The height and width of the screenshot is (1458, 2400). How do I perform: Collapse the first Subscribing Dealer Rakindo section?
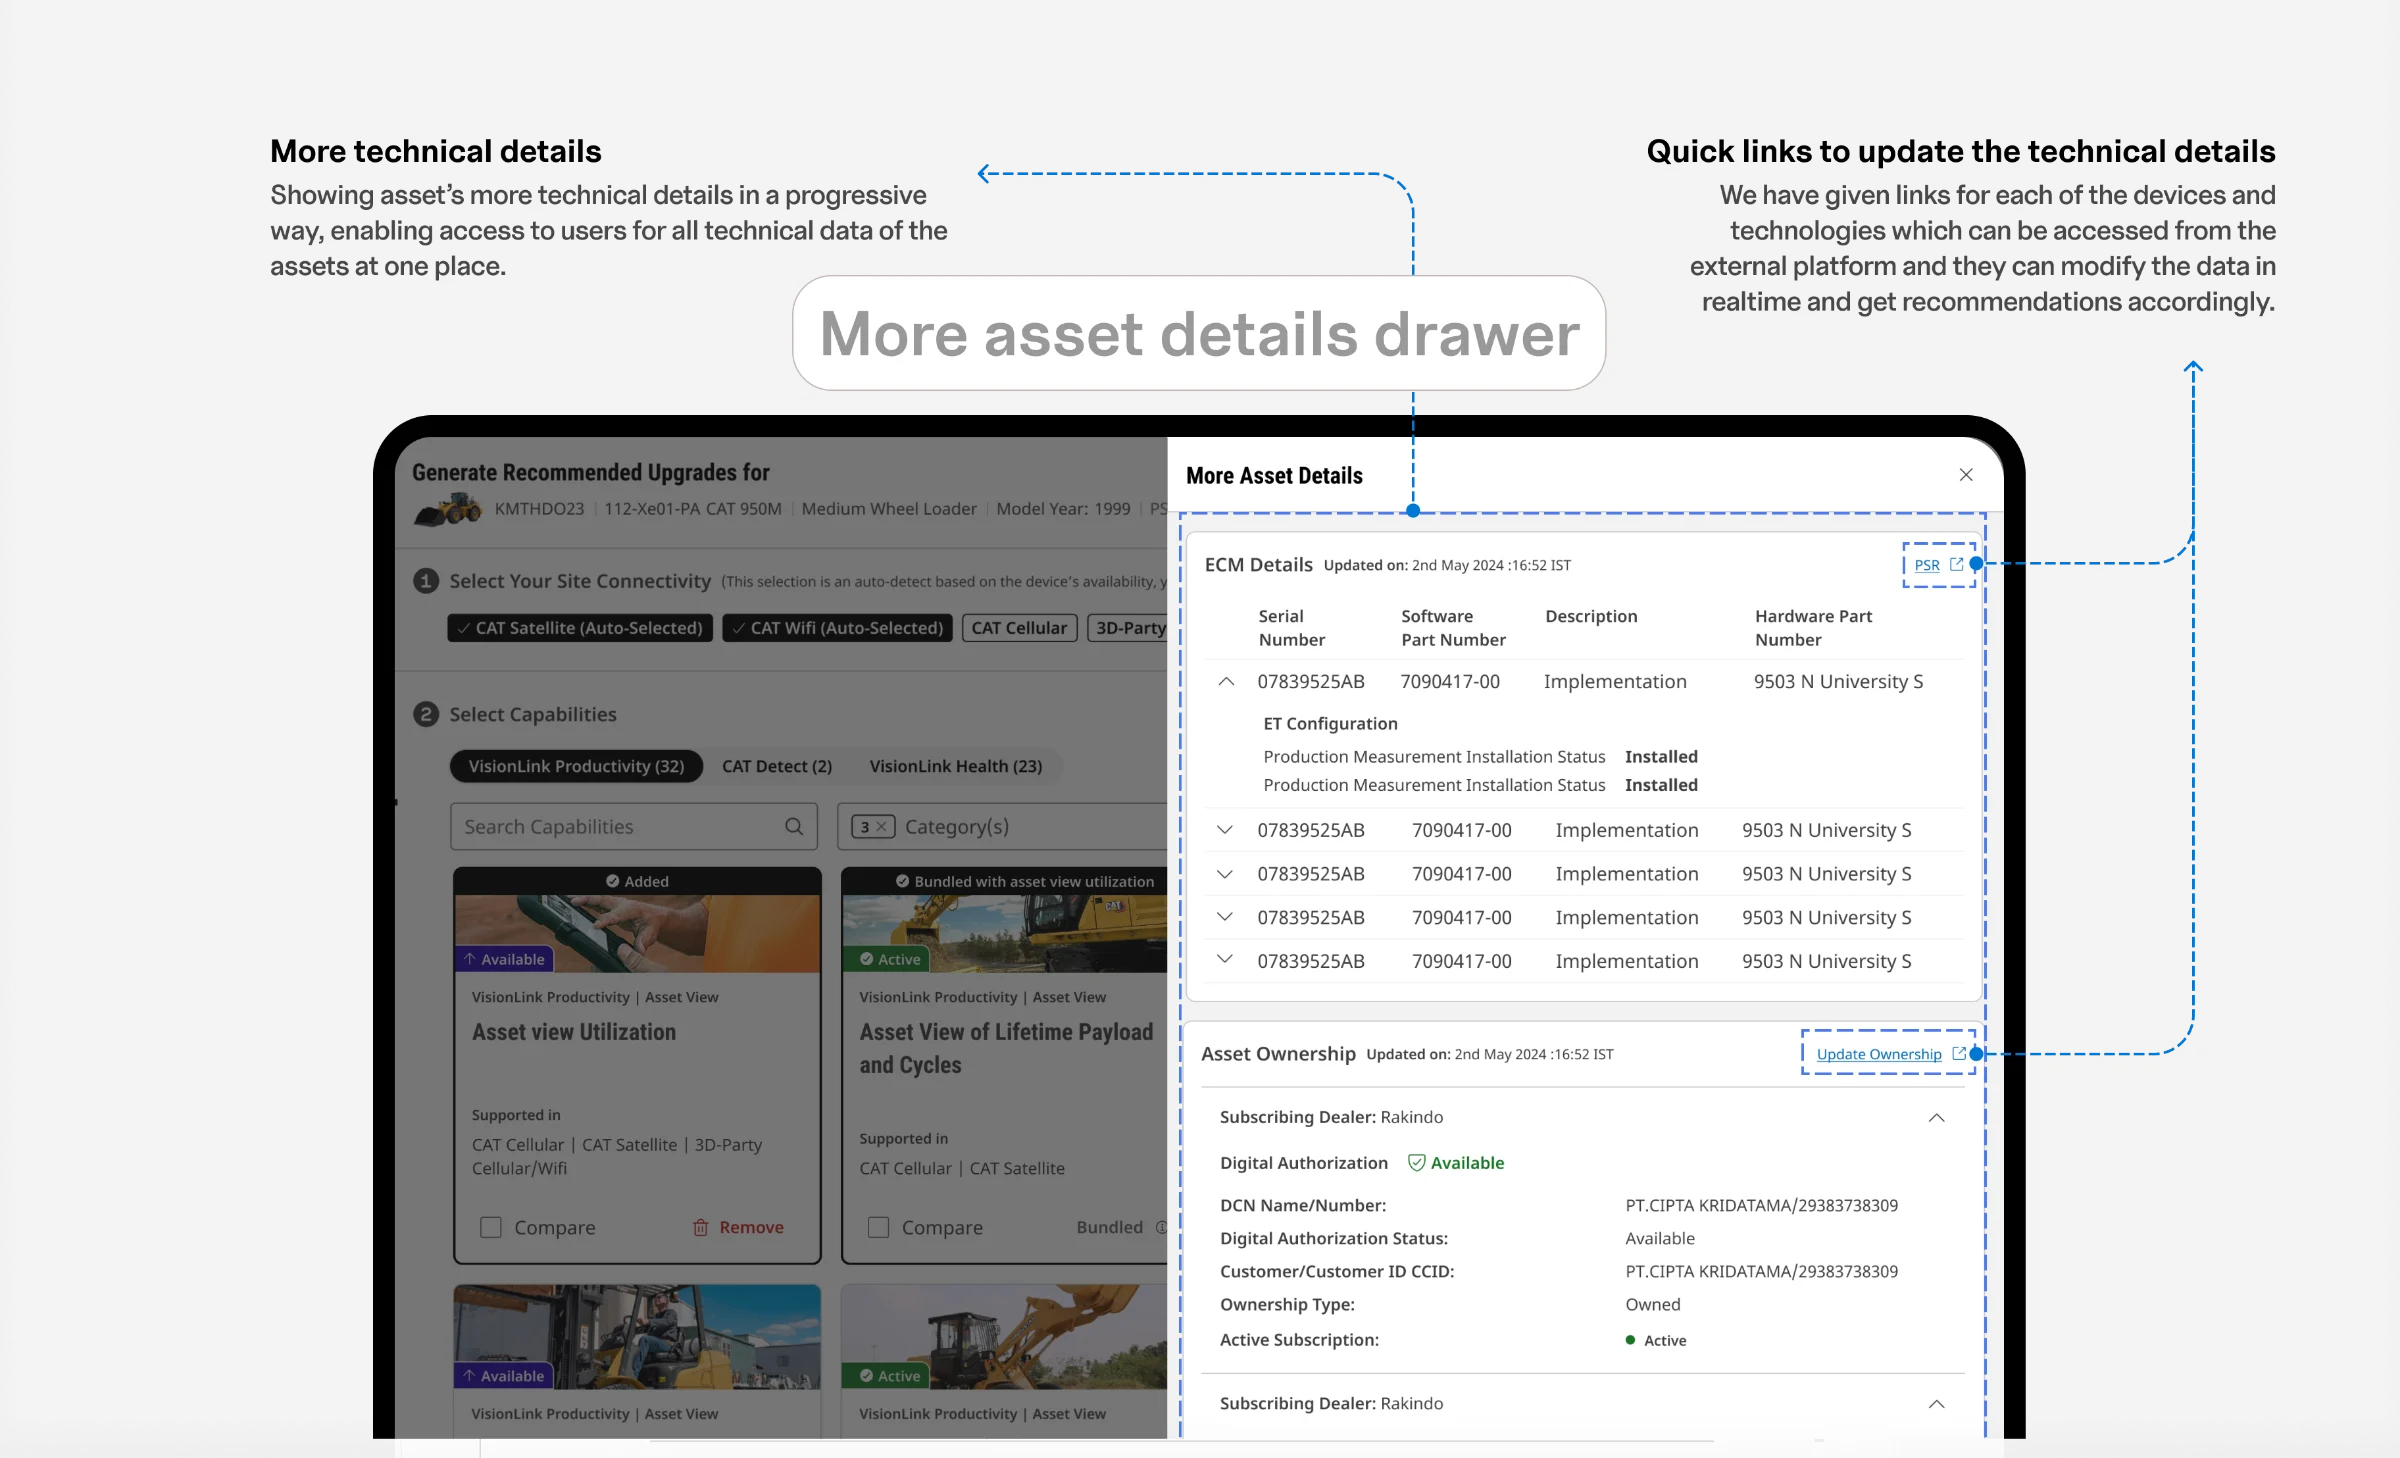[1937, 1118]
